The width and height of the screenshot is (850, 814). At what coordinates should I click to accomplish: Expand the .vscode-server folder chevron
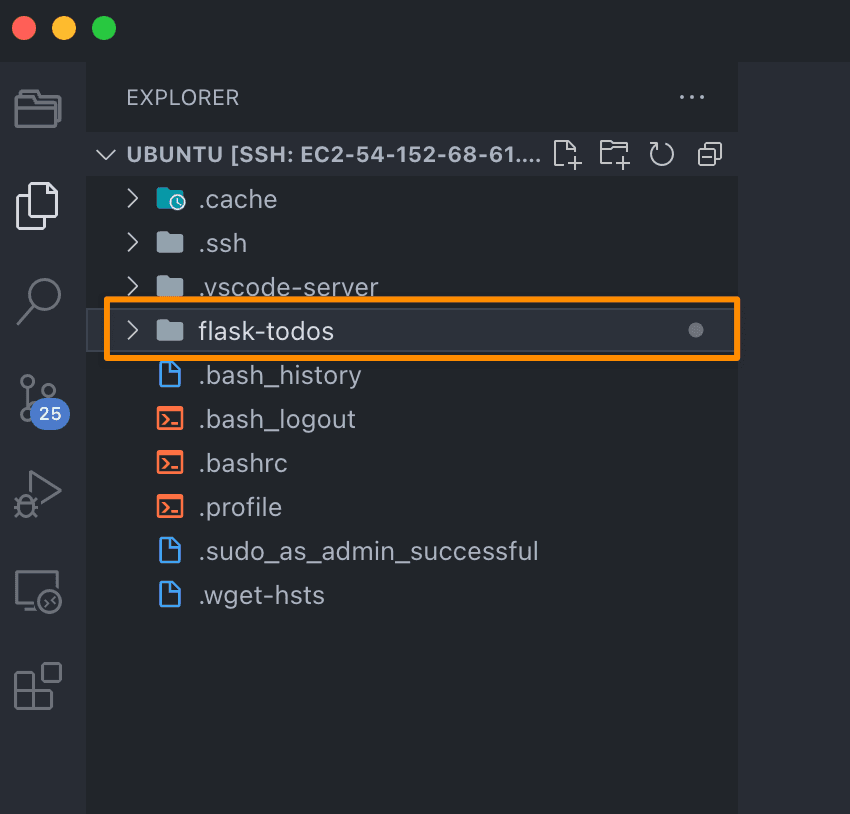133,285
